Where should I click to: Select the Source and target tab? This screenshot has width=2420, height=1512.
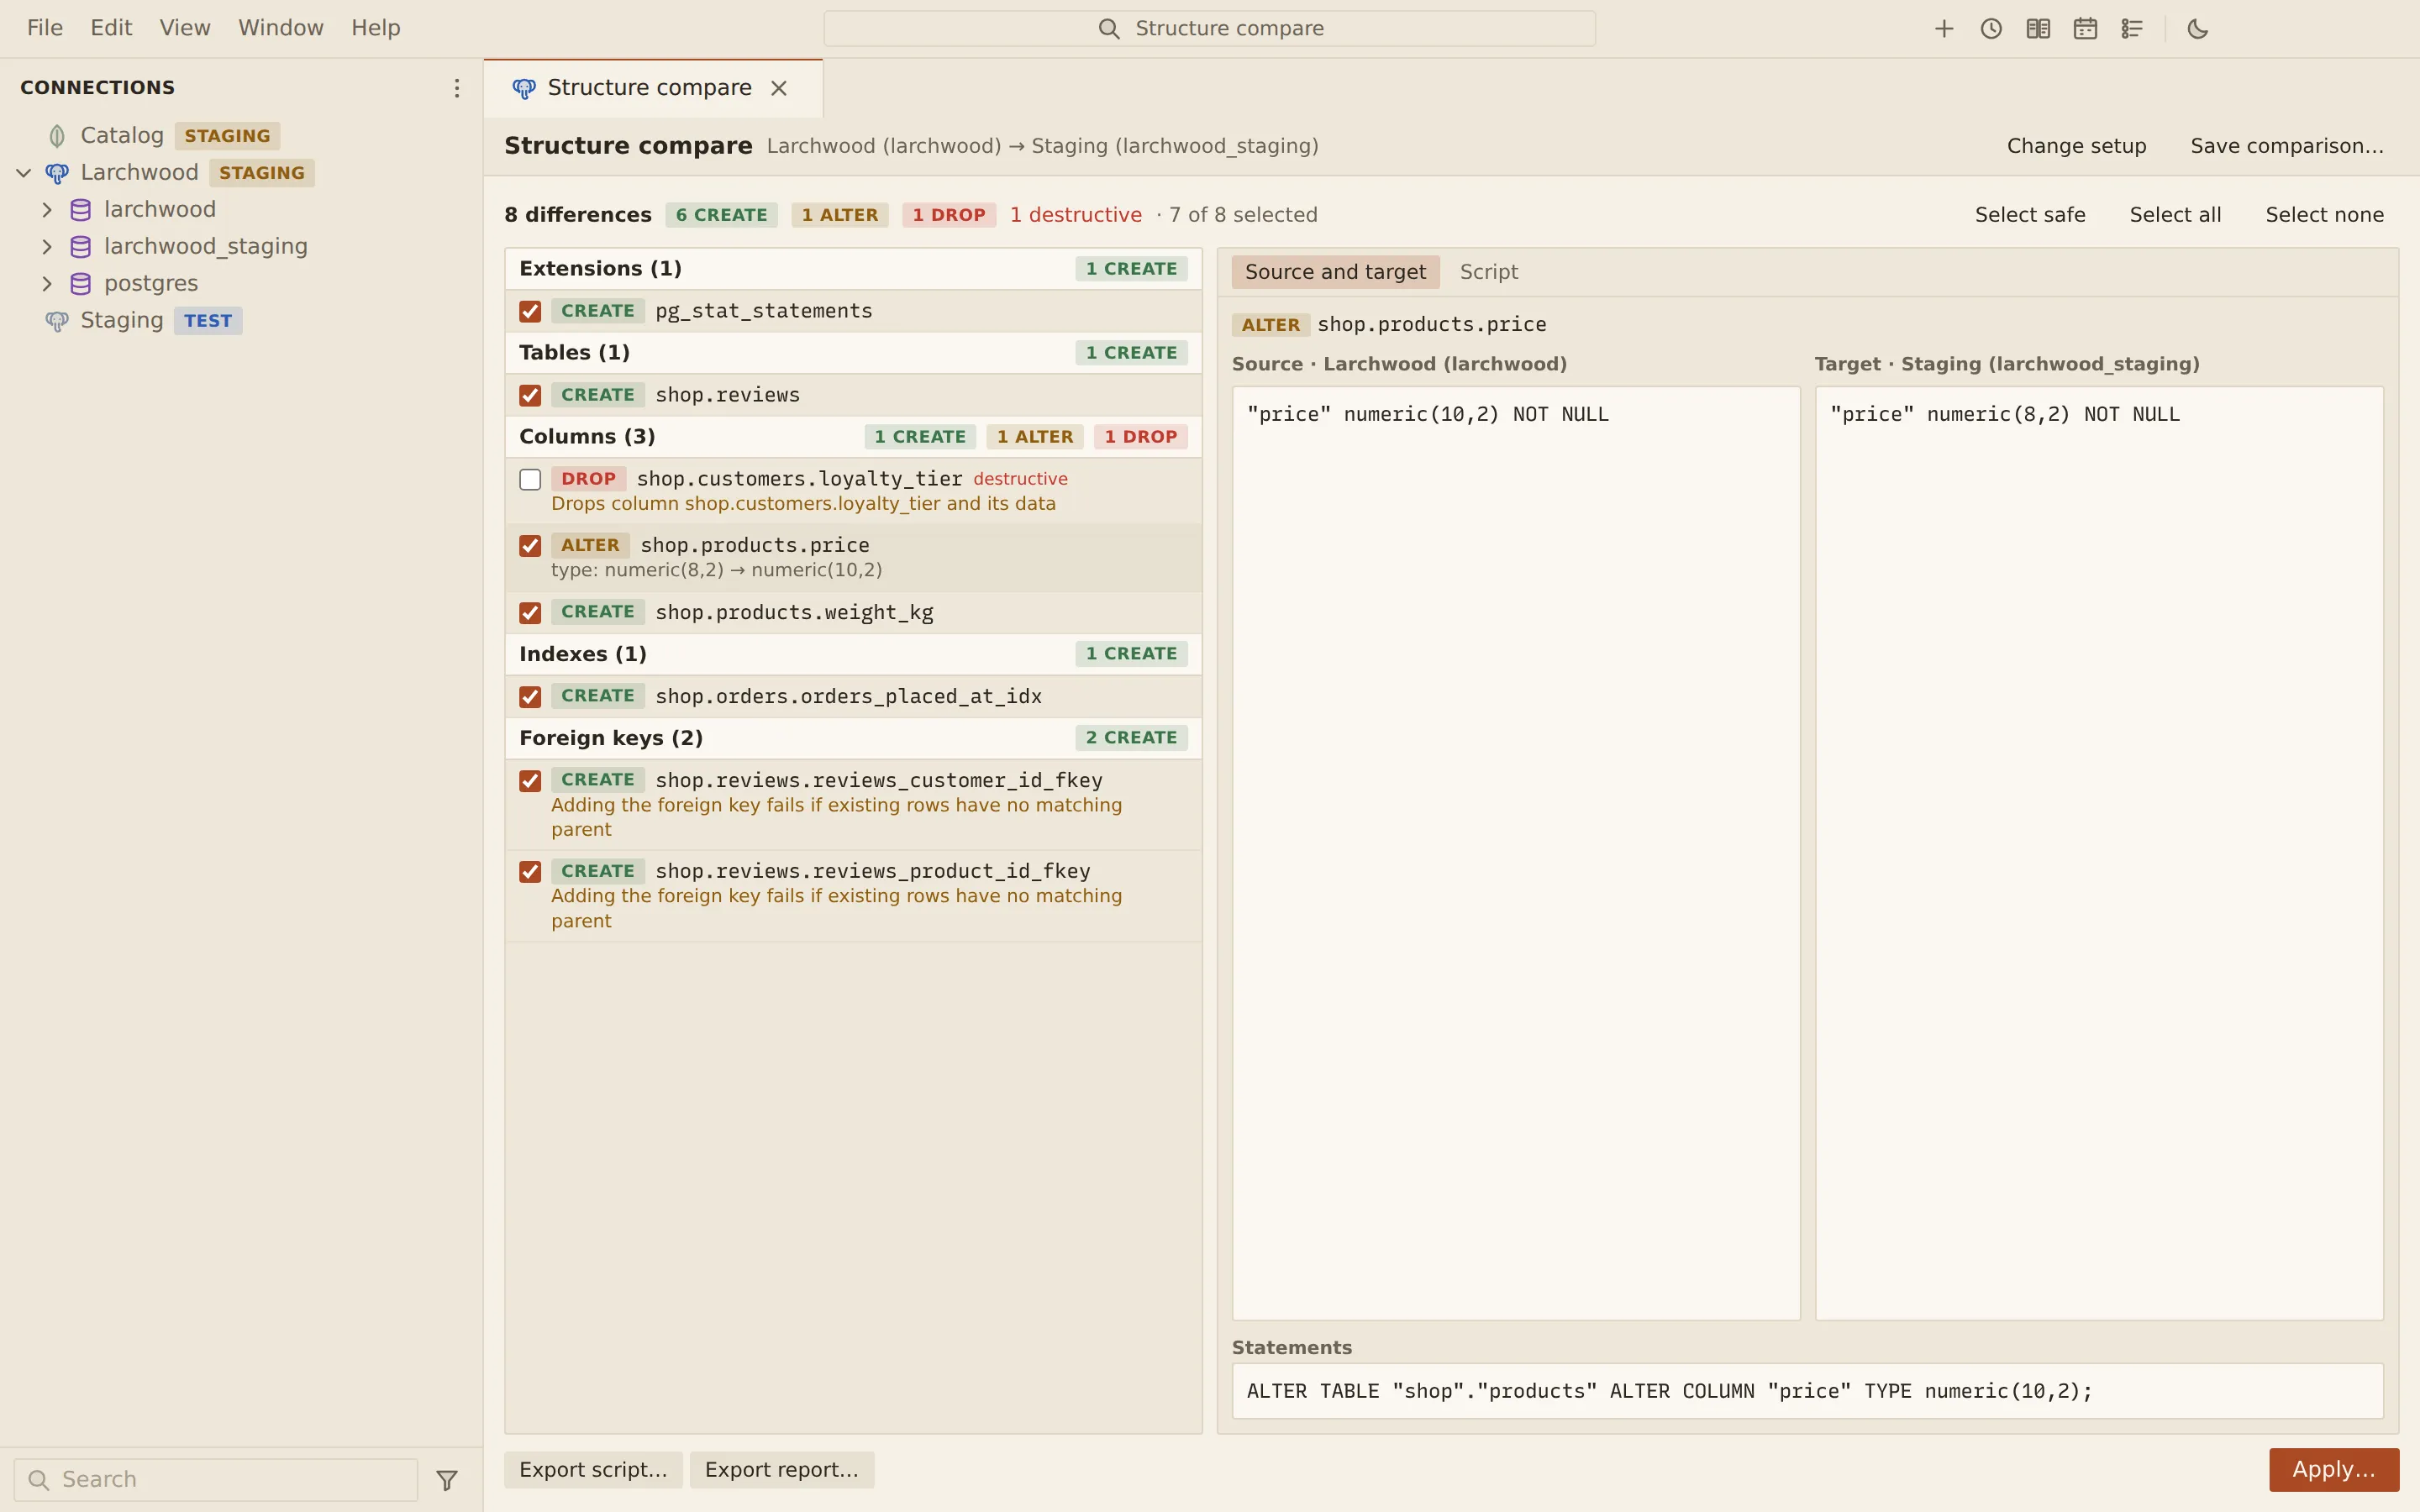pos(1335,272)
